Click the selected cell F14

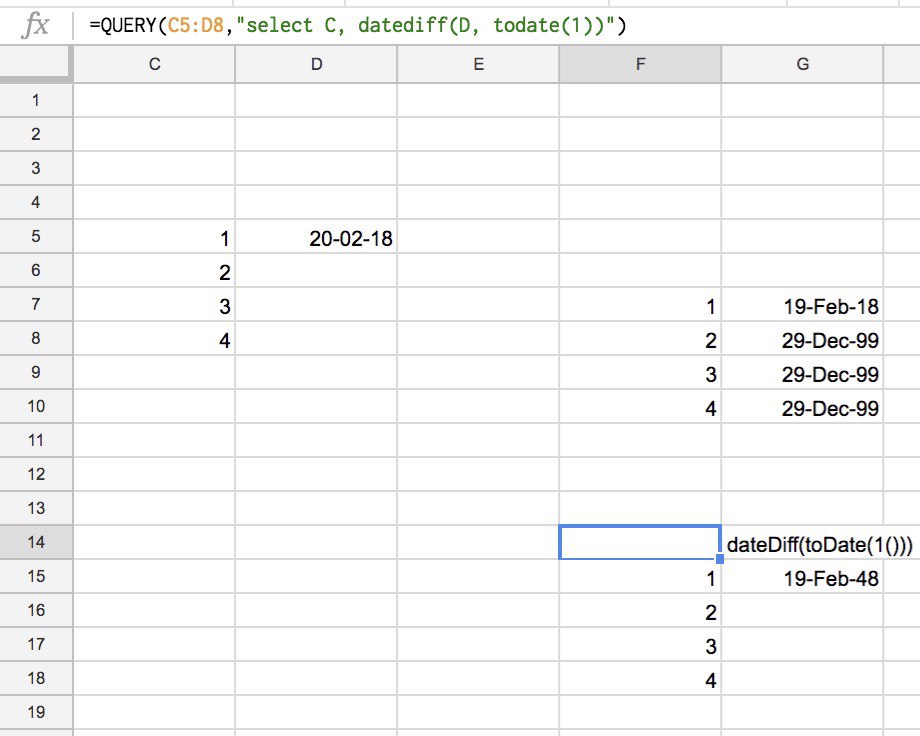tap(640, 542)
